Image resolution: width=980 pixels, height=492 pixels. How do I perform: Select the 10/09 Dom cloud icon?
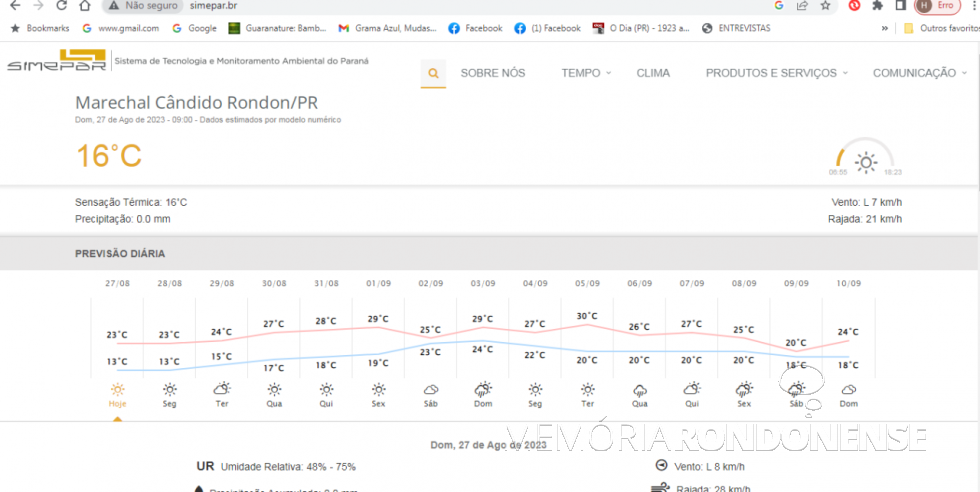[x=848, y=389]
